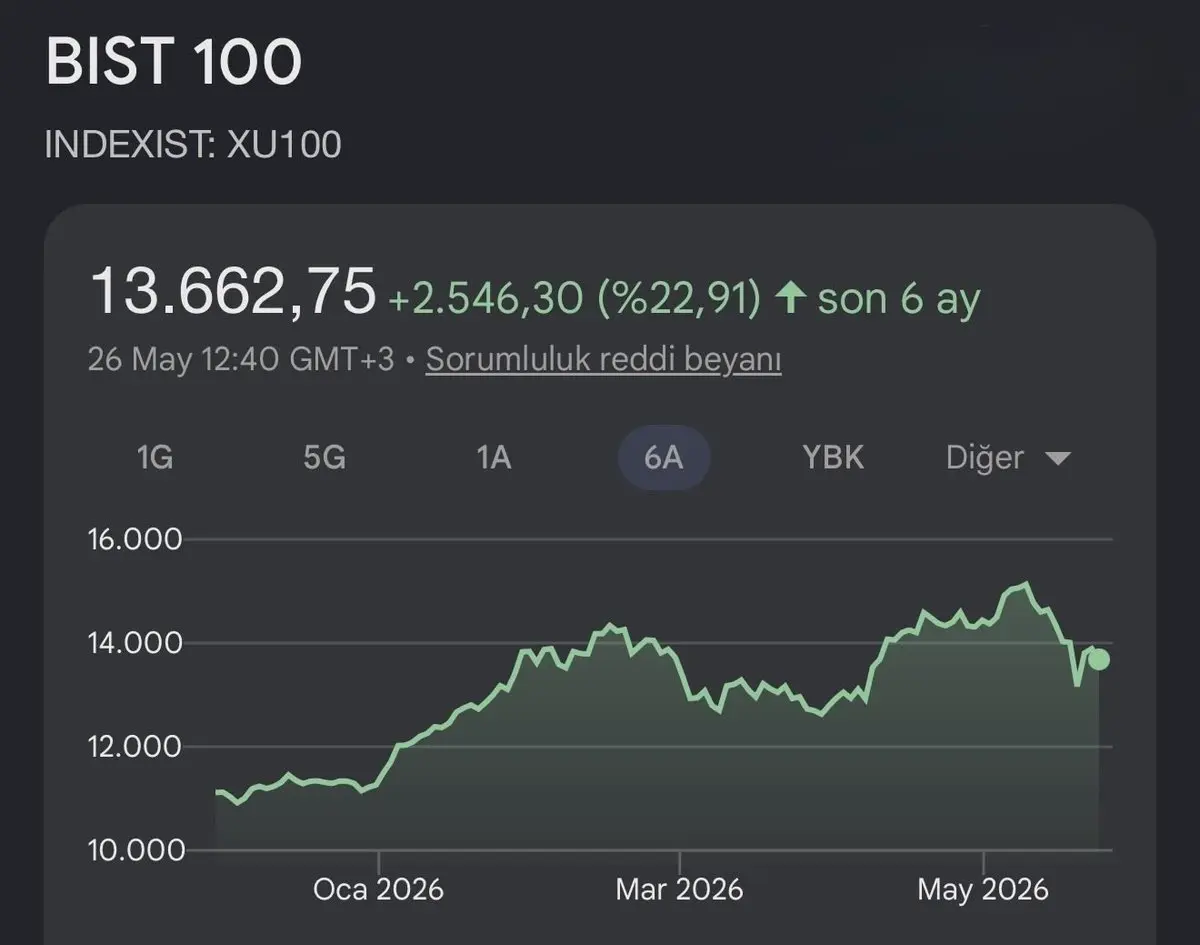Image resolution: width=1200 pixels, height=945 pixels.
Task: Click the Mar 2026 x-axis label
Action: click(x=679, y=889)
